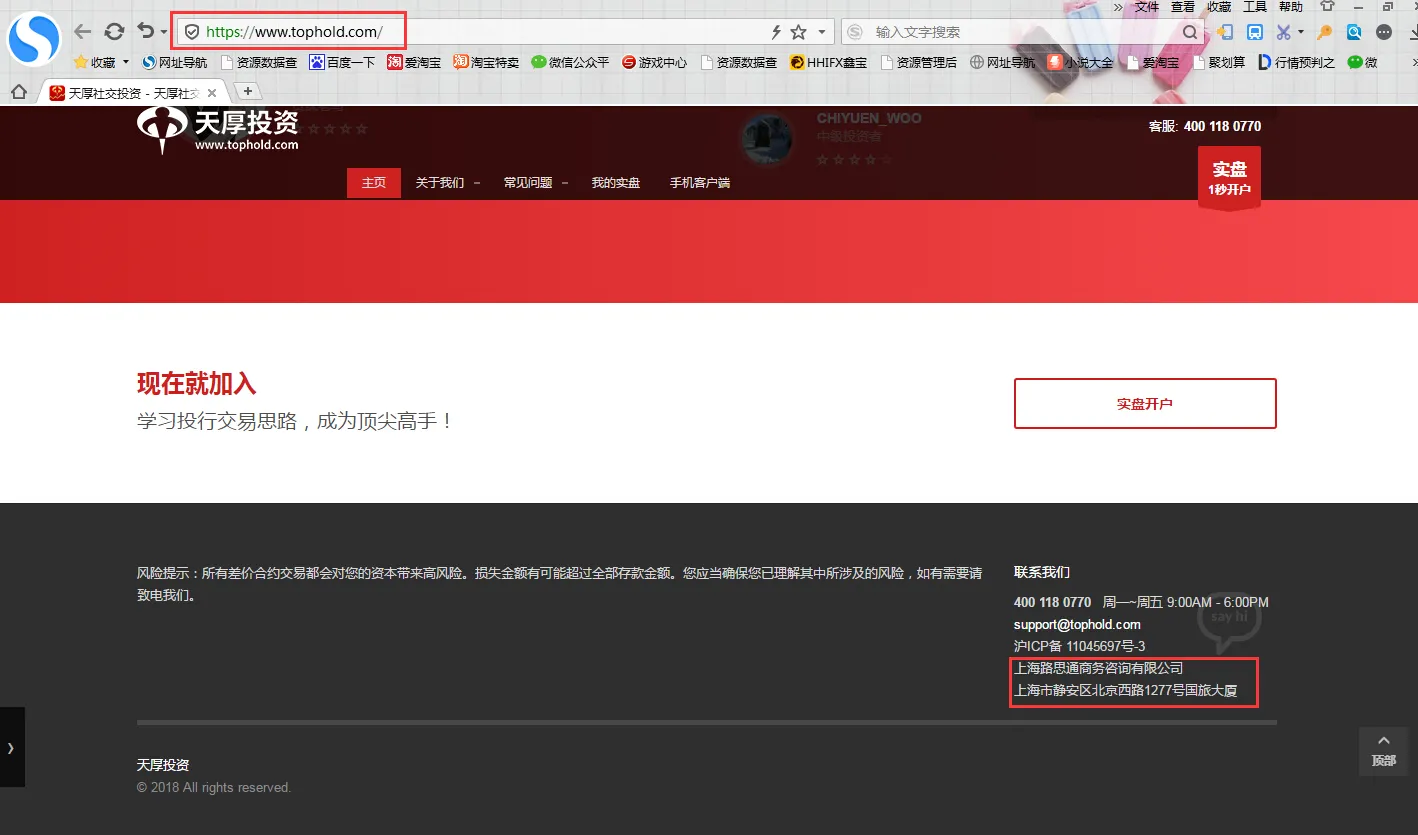Click the CHIYUEN_WOO avatar thumbnail
The width and height of the screenshot is (1418, 835).
pos(768,139)
